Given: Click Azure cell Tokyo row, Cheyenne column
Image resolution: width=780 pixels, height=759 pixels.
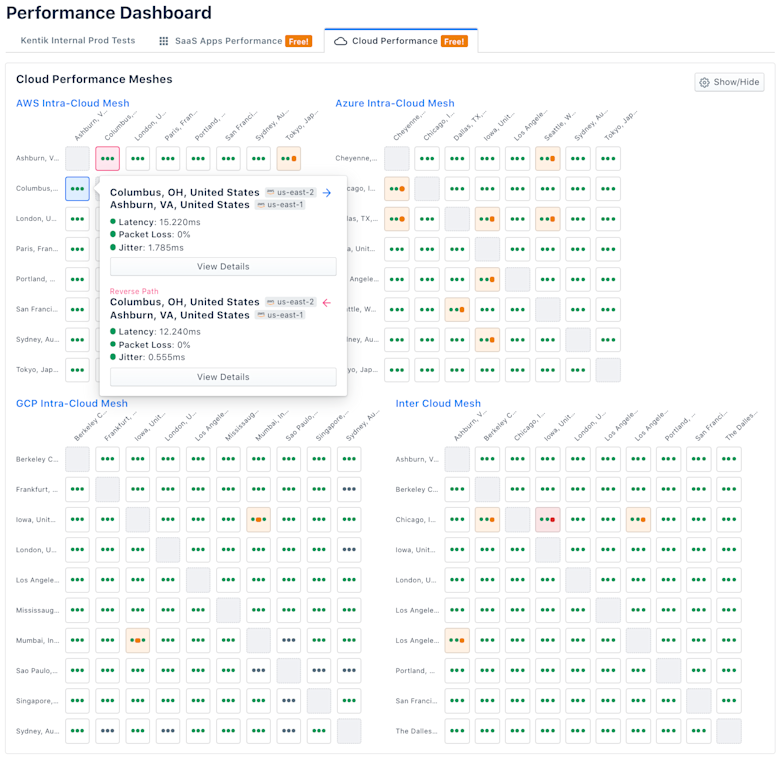Looking at the screenshot, I should [397, 370].
